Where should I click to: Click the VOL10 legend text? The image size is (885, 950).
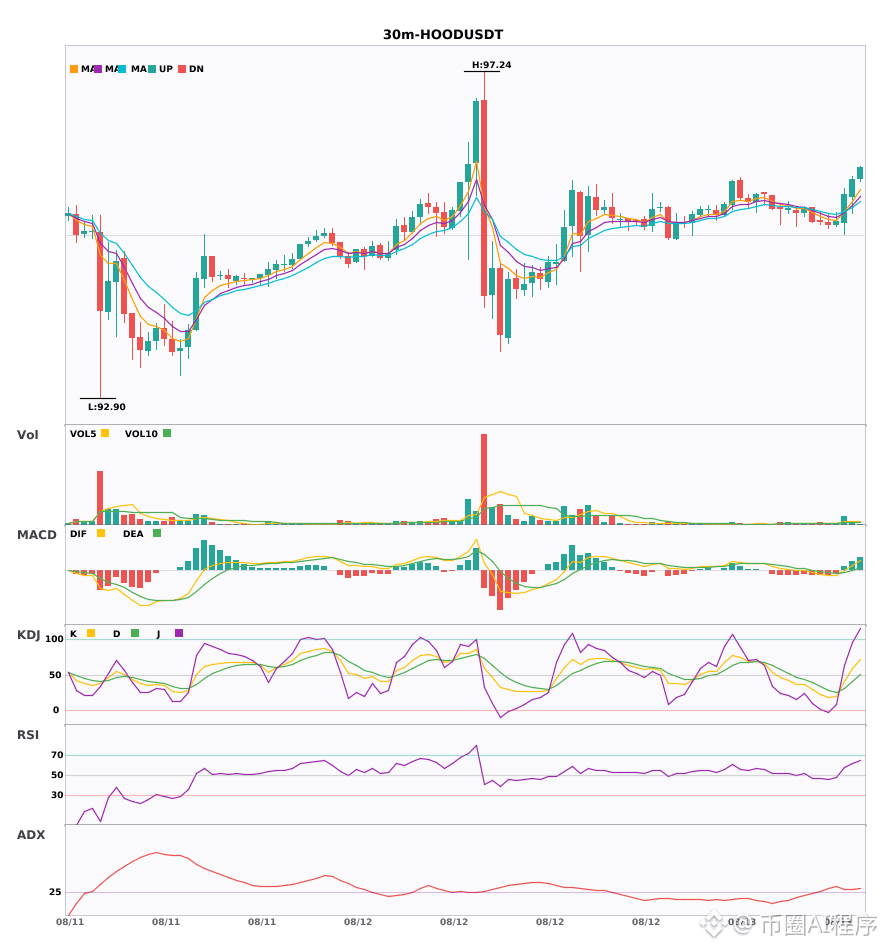pos(141,434)
